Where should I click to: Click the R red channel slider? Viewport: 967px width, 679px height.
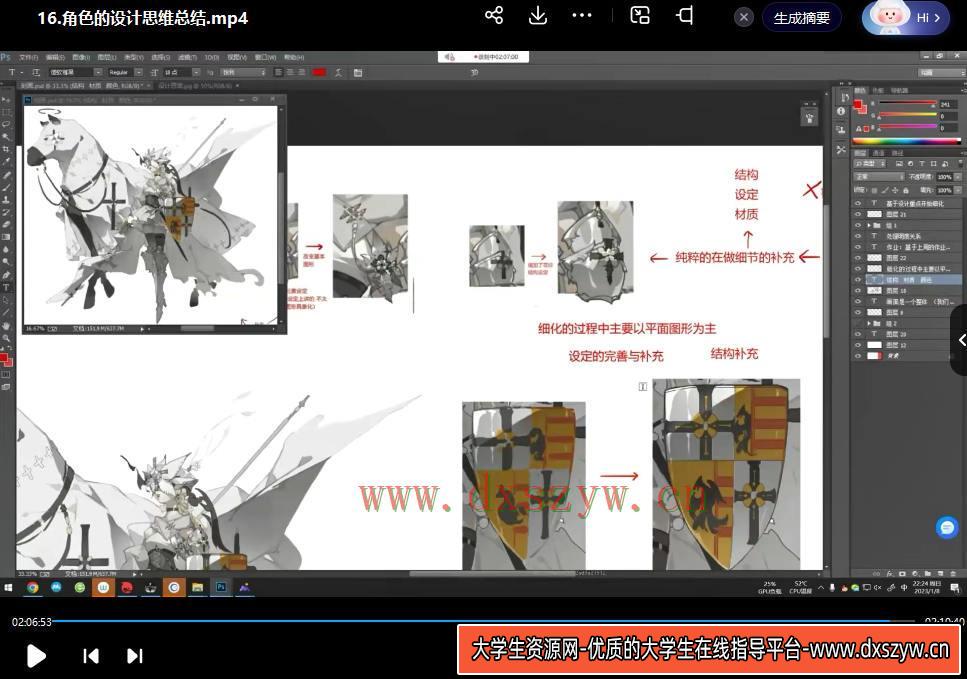pos(908,103)
